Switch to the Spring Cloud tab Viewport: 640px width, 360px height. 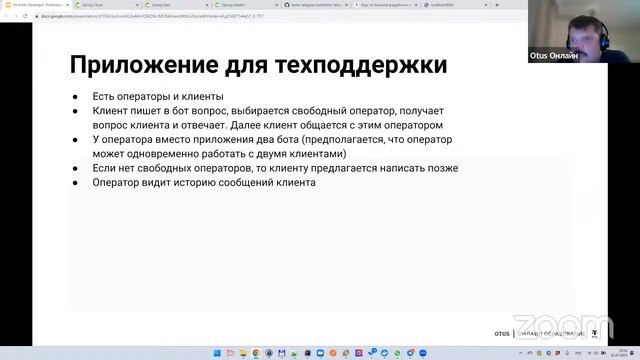tap(107, 5)
